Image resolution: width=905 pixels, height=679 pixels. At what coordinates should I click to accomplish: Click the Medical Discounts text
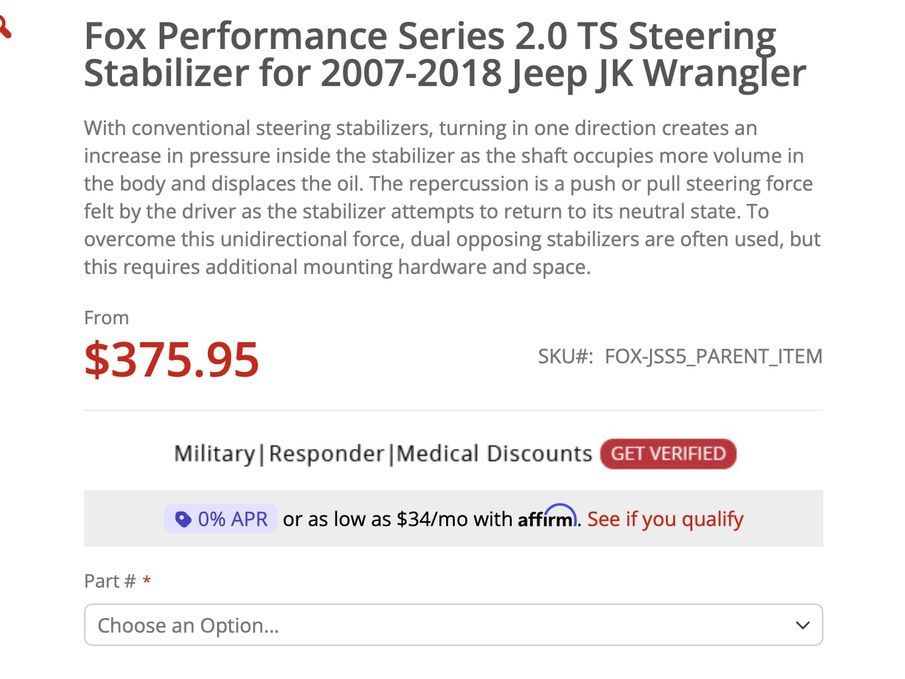click(x=494, y=454)
